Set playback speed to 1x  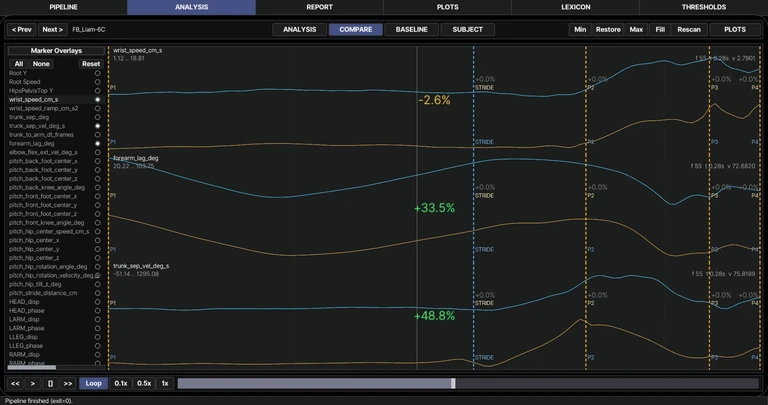point(165,383)
